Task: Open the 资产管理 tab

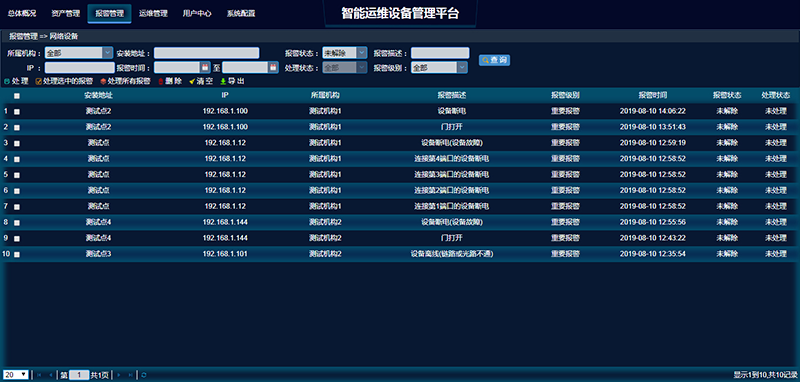Action: 66,14
